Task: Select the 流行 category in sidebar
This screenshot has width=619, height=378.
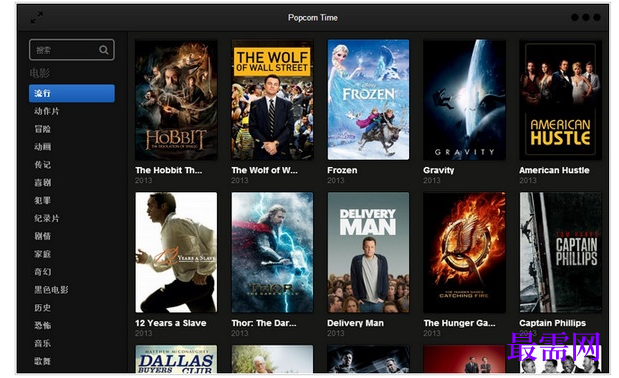Action: (72, 93)
